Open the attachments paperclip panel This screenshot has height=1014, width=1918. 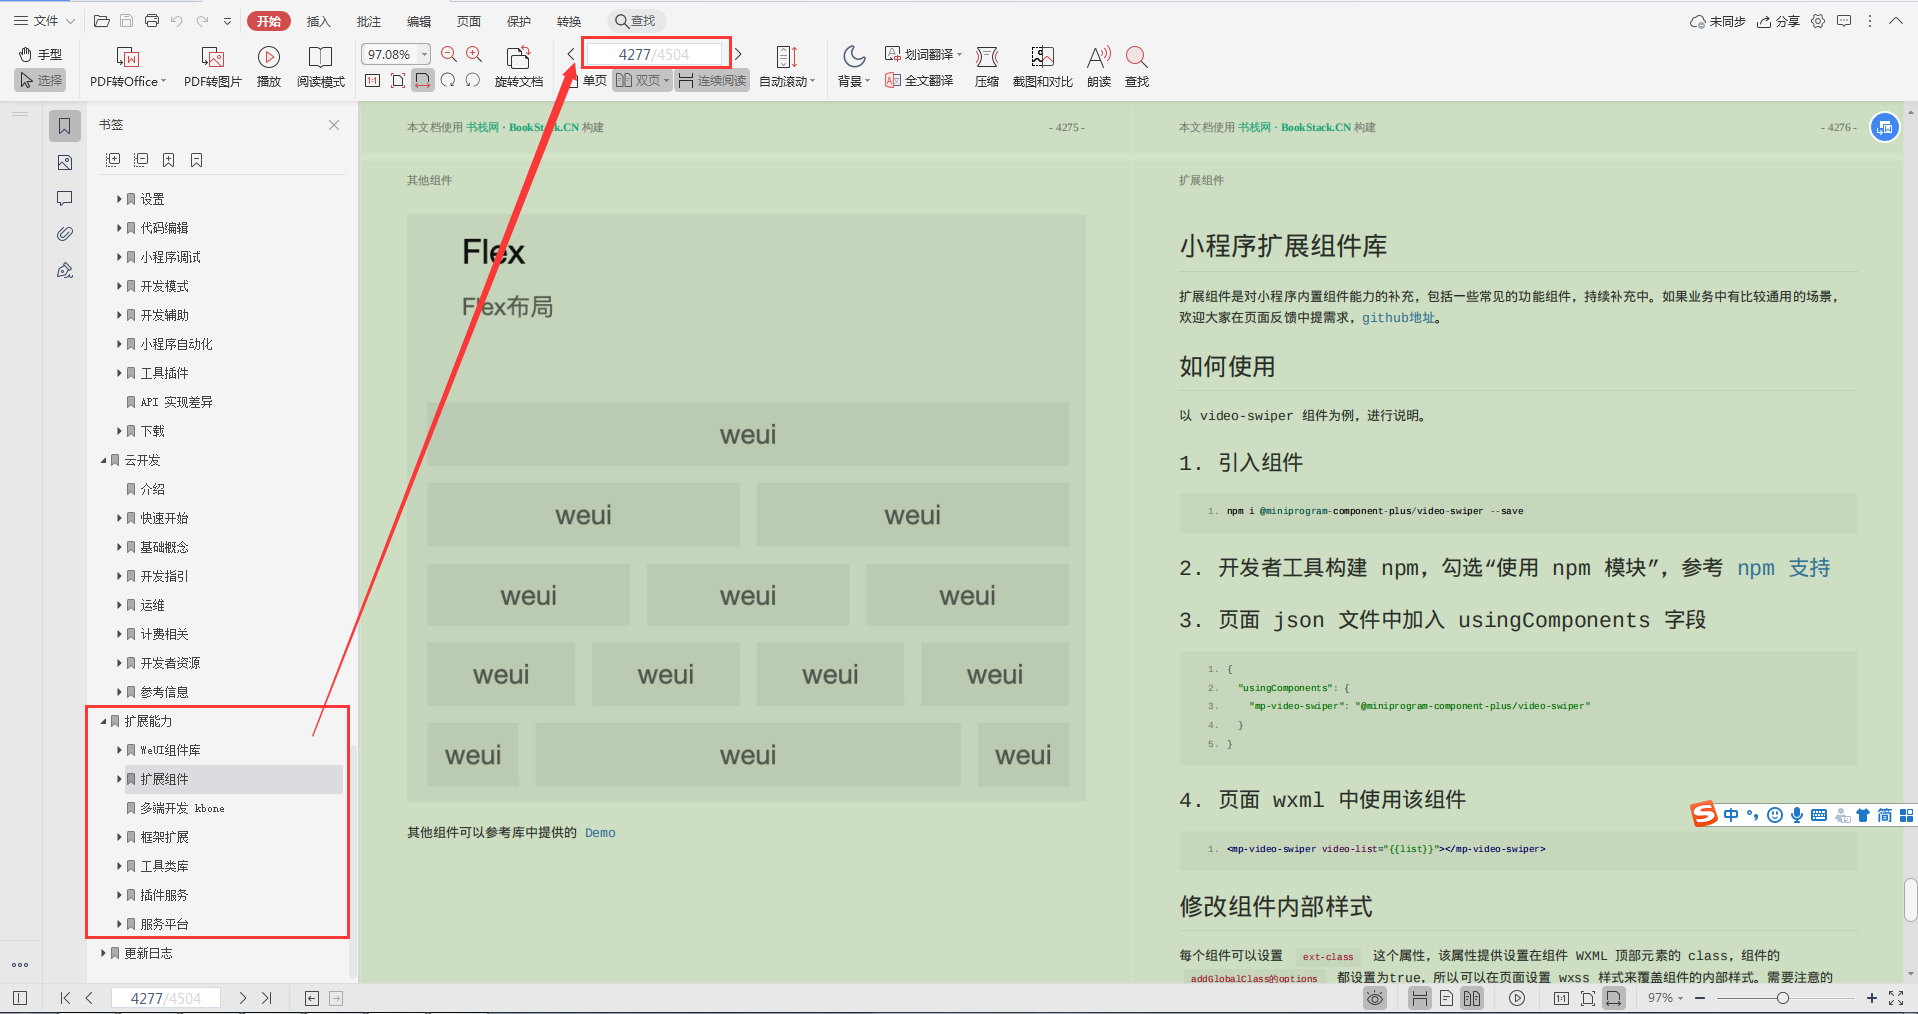click(x=65, y=234)
